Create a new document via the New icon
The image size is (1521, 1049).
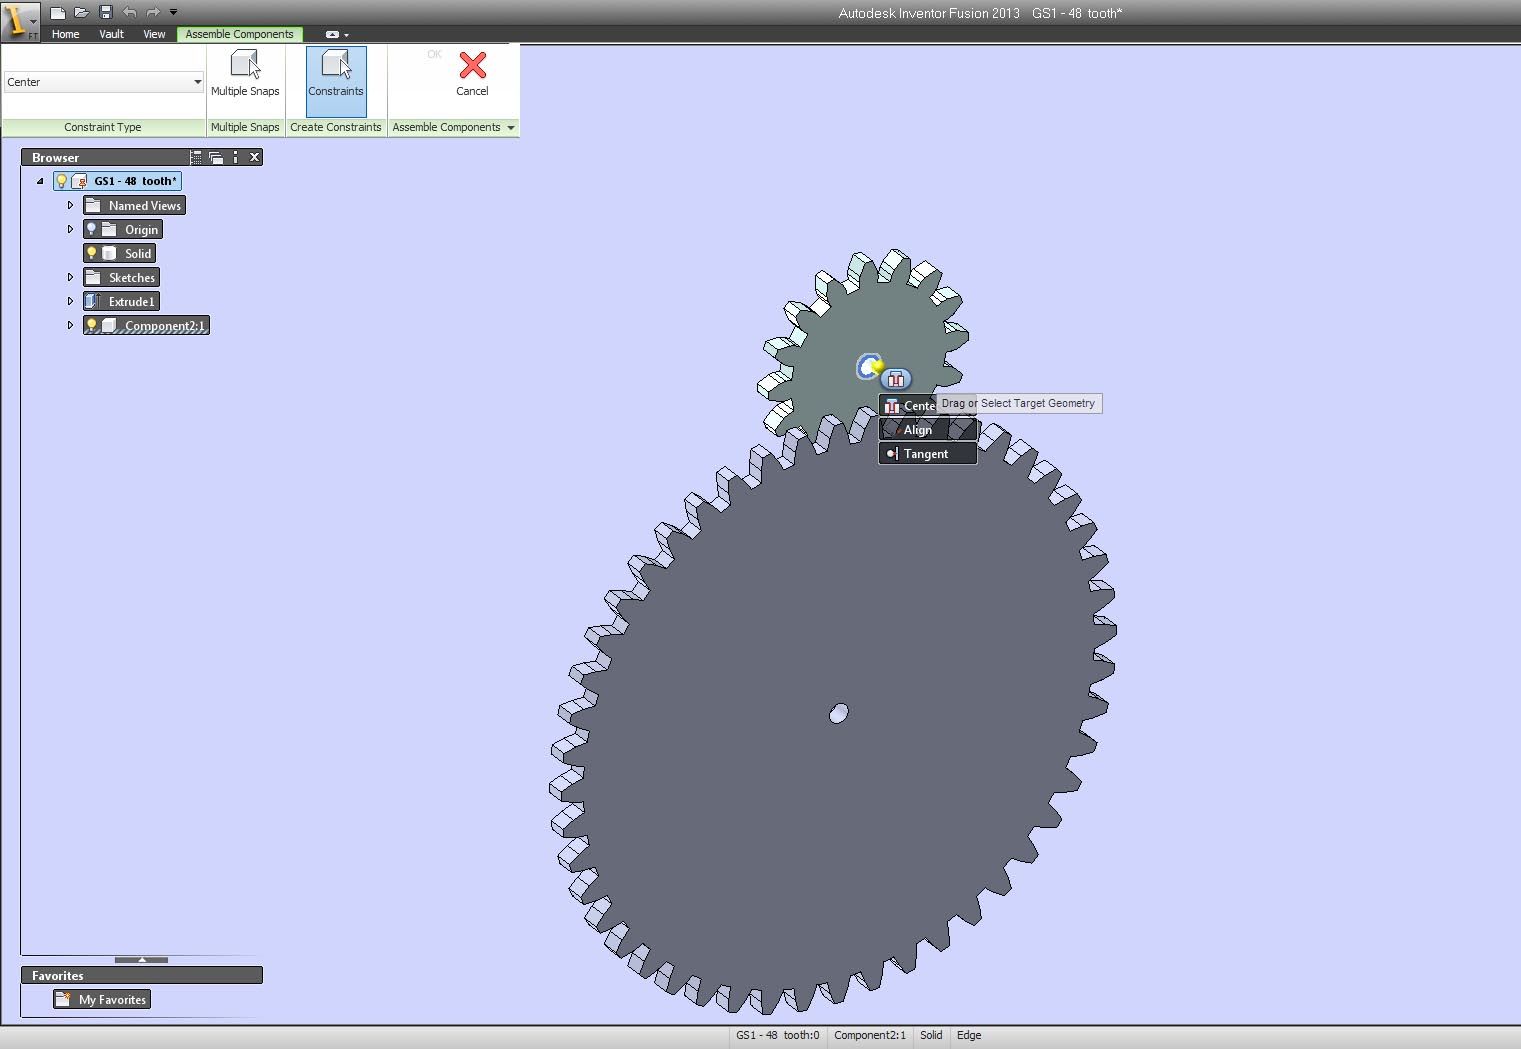point(58,12)
